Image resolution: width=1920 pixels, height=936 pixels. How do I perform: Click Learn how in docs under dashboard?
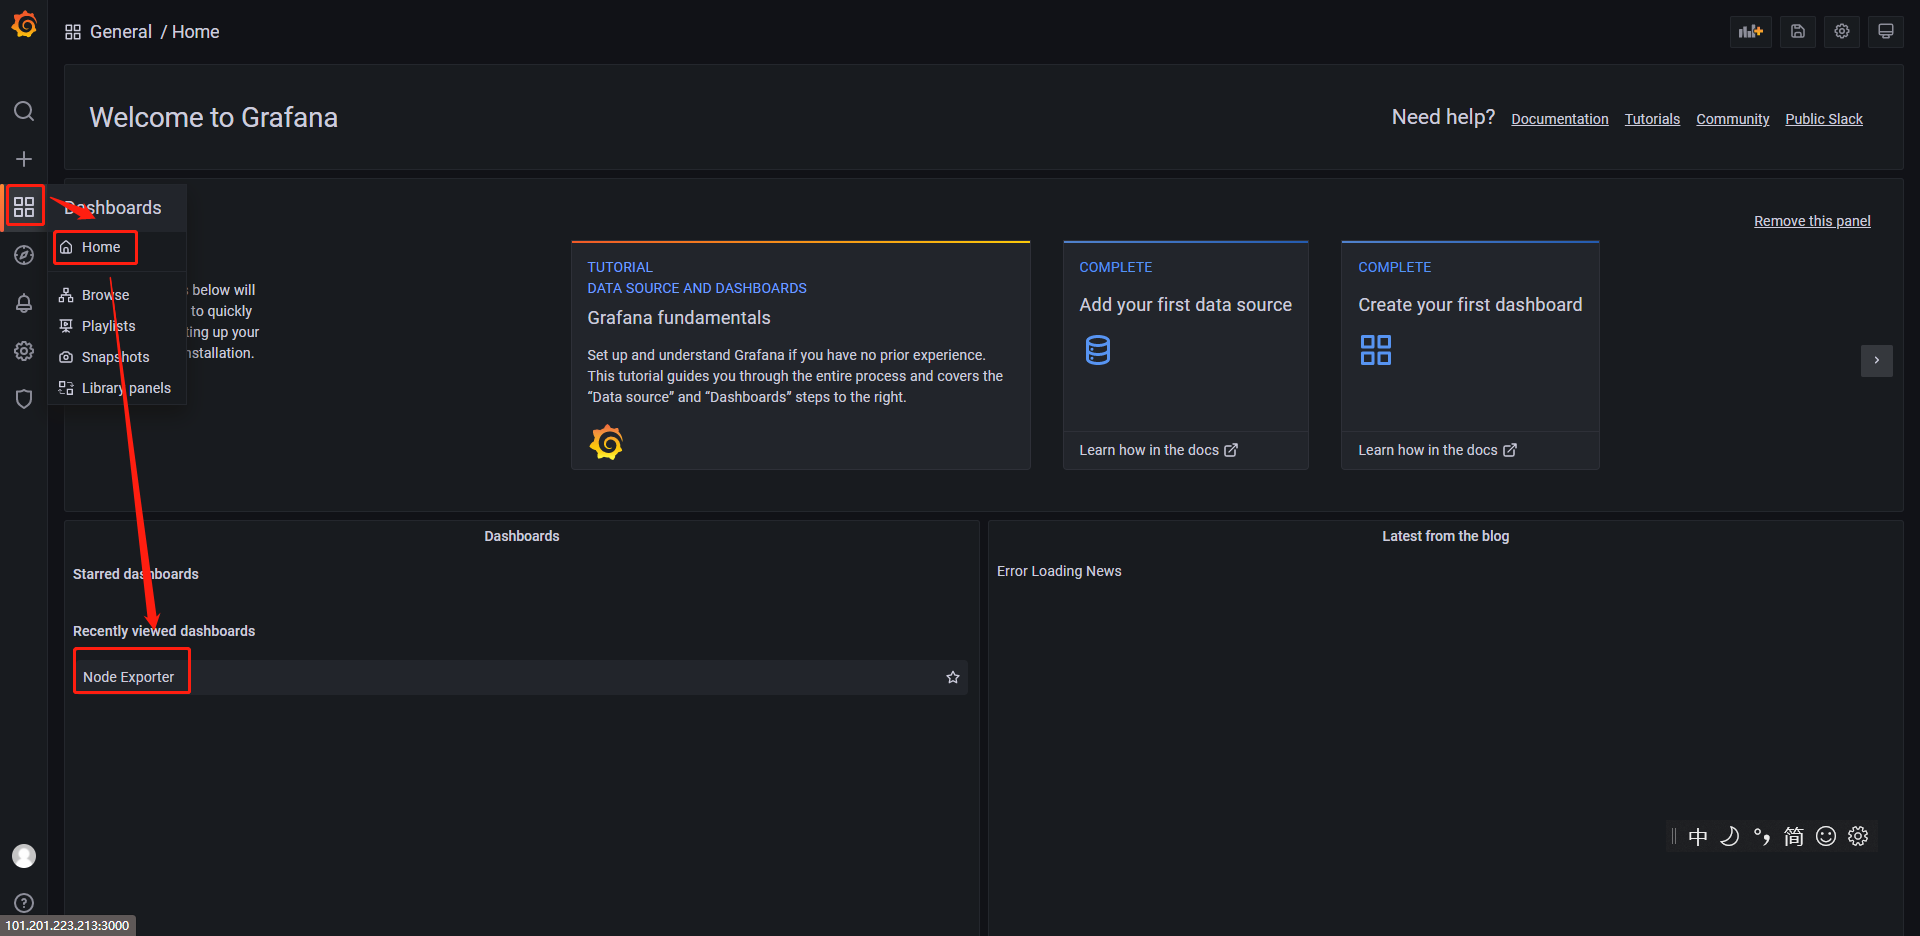(1437, 450)
